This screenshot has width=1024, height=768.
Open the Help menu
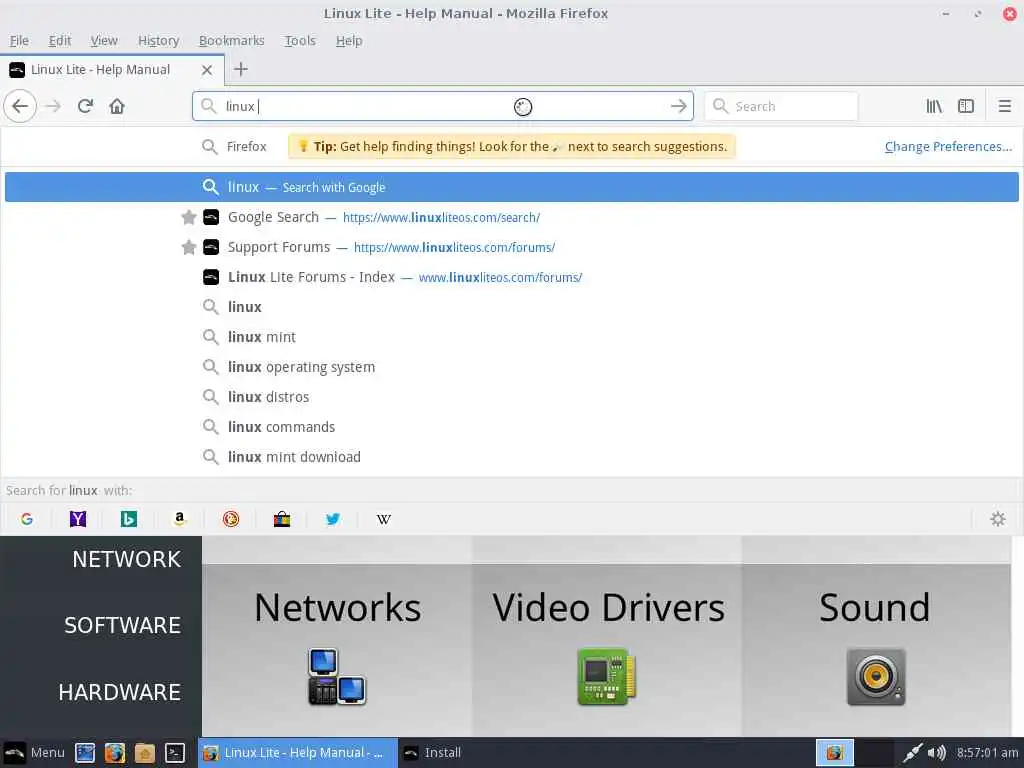(x=349, y=40)
